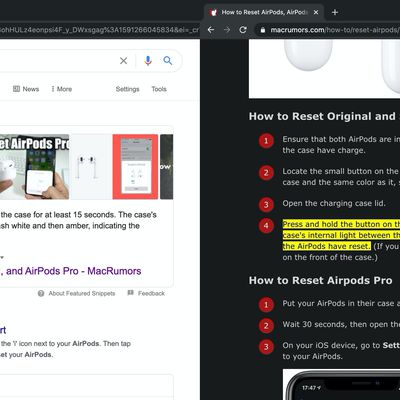Open Google search Settings
This screenshot has width=400, height=400.
[x=127, y=89]
